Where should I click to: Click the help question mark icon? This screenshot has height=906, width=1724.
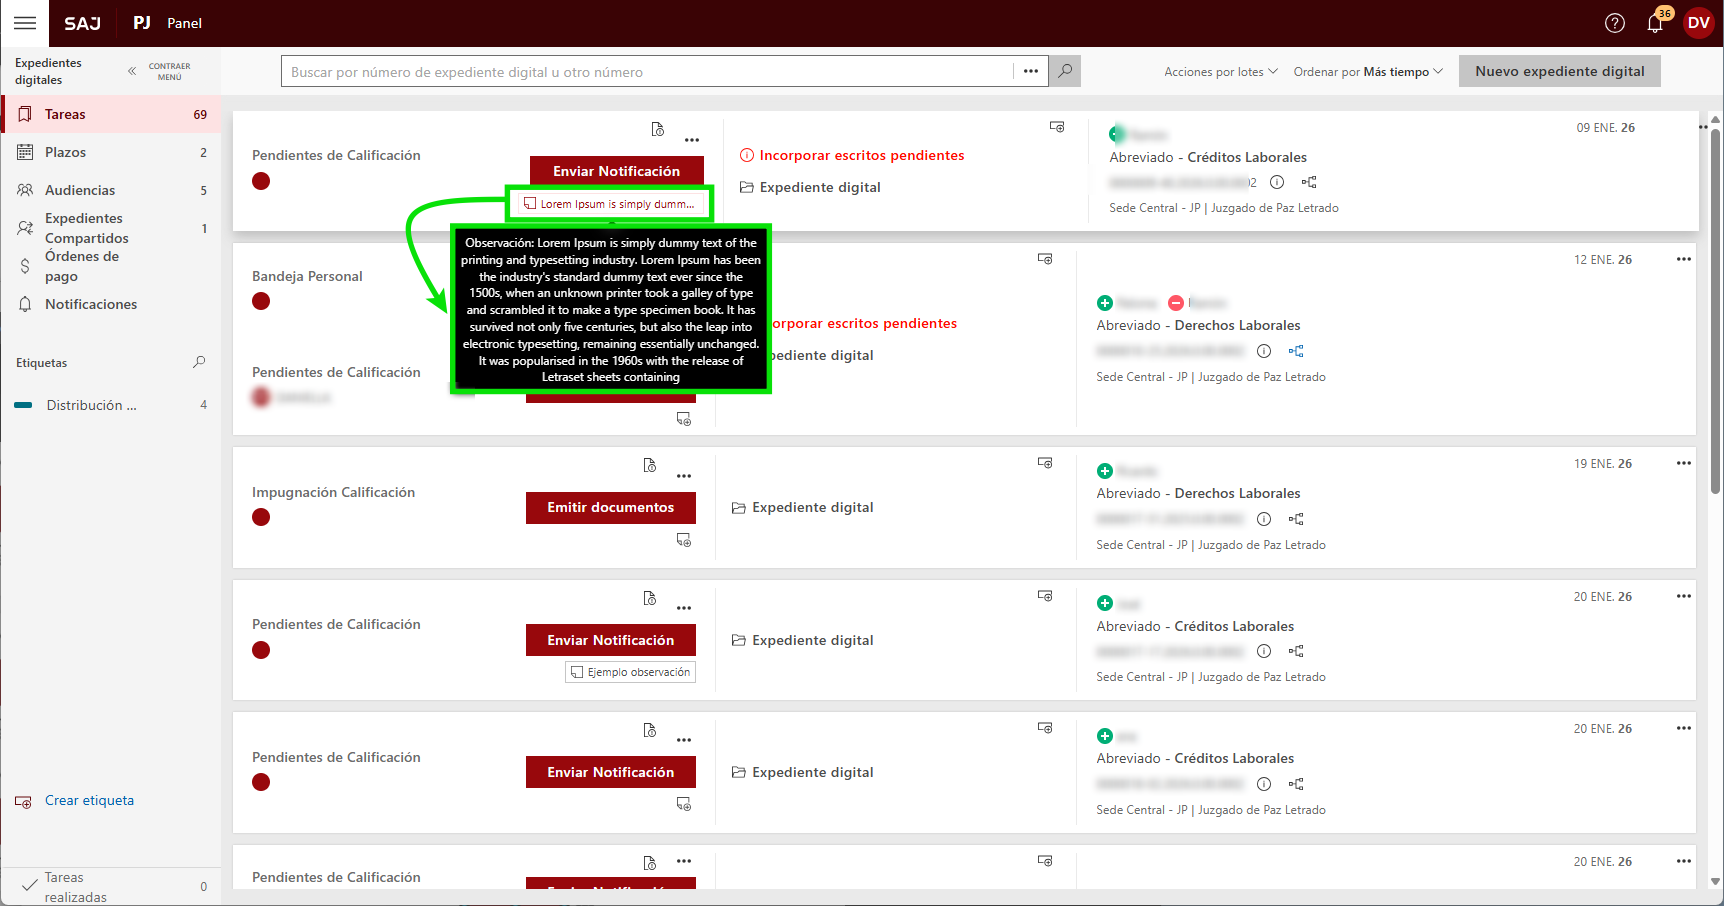click(1614, 23)
